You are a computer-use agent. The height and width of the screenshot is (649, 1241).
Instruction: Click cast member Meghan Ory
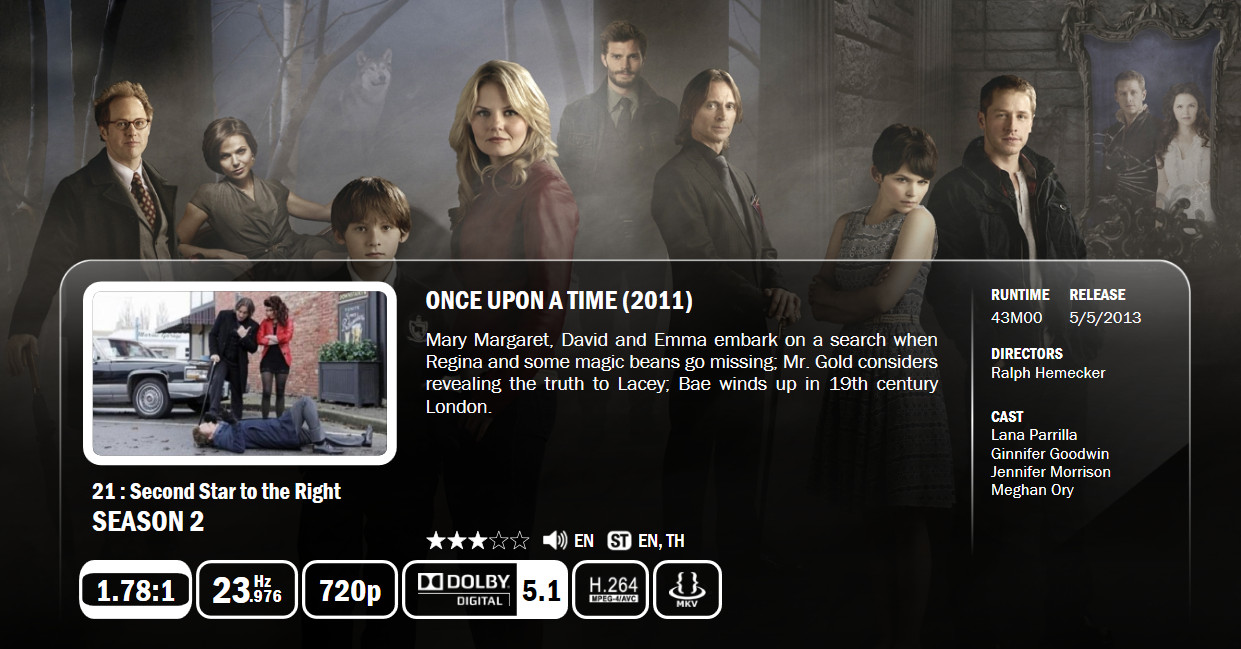pos(1032,490)
